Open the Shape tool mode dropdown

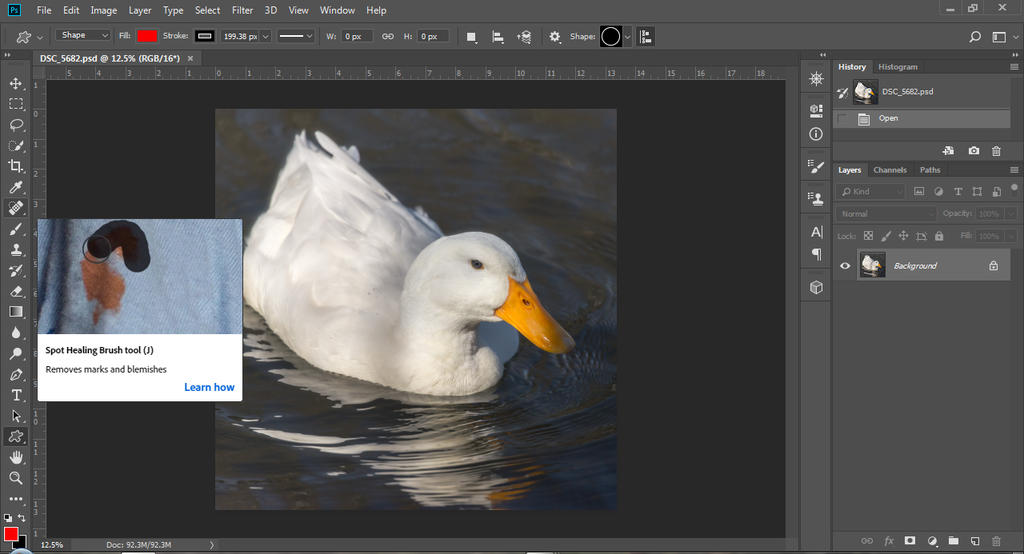click(x=84, y=36)
